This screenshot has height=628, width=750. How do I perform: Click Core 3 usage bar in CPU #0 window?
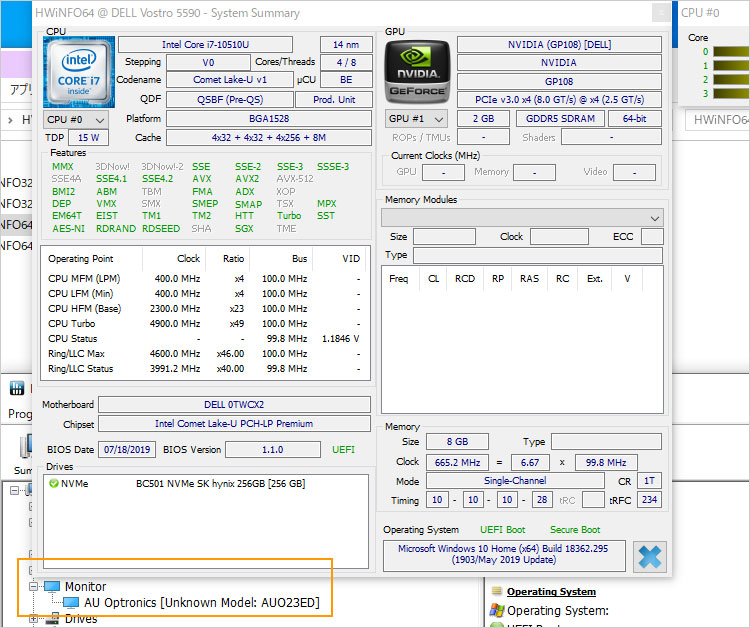coord(731,93)
